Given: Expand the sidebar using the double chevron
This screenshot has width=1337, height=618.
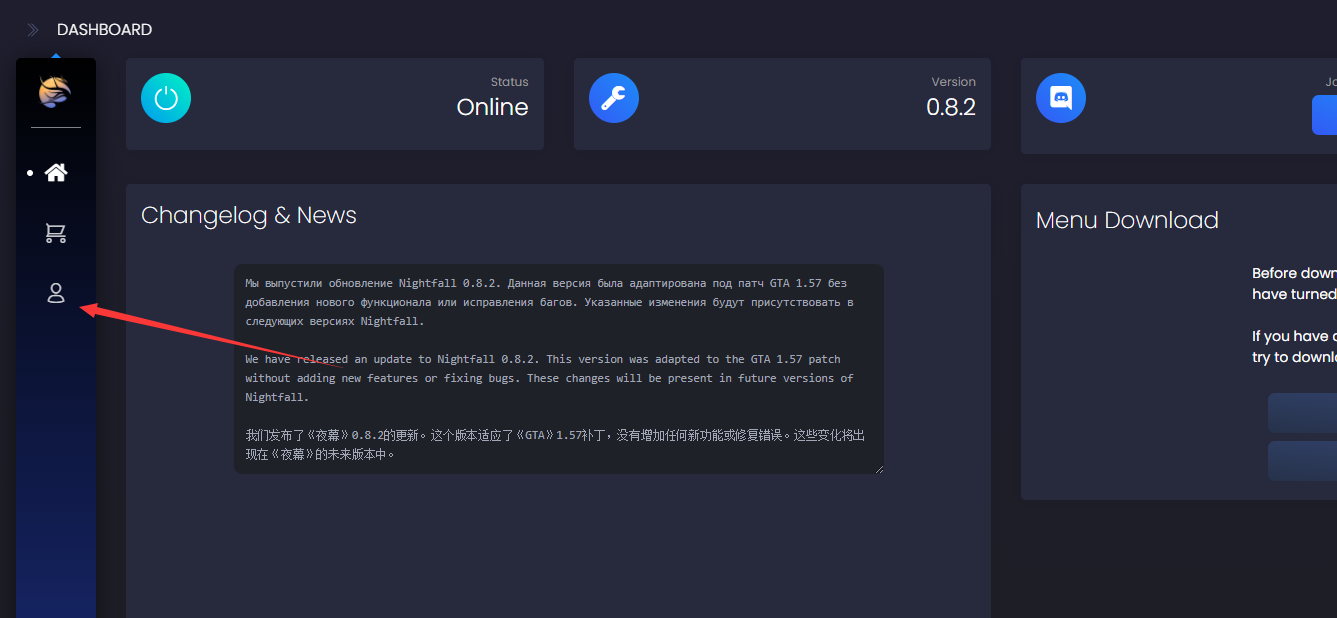Looking at the screenshot, I should coord(33,30).
